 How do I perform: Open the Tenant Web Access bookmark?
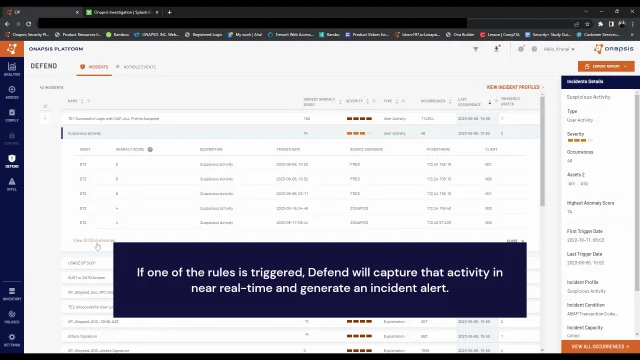click(291, 35)
